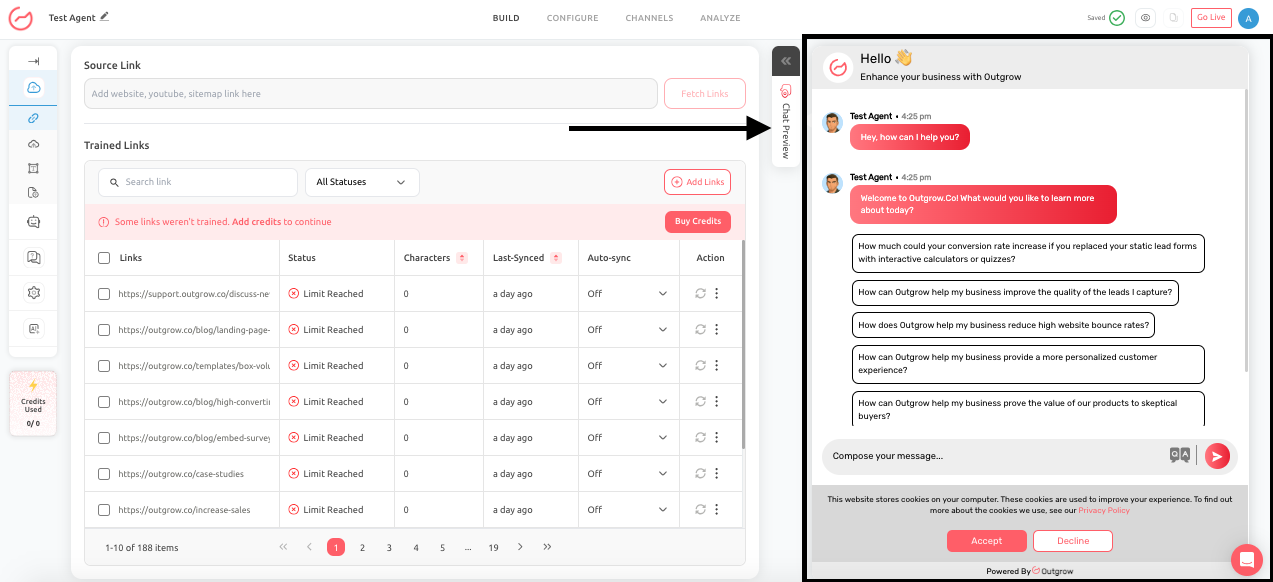Screen dimensions: 1273x582
Task: Re-sync the support.outgrow.co/discuss link
Action: (x=701, y=294)
